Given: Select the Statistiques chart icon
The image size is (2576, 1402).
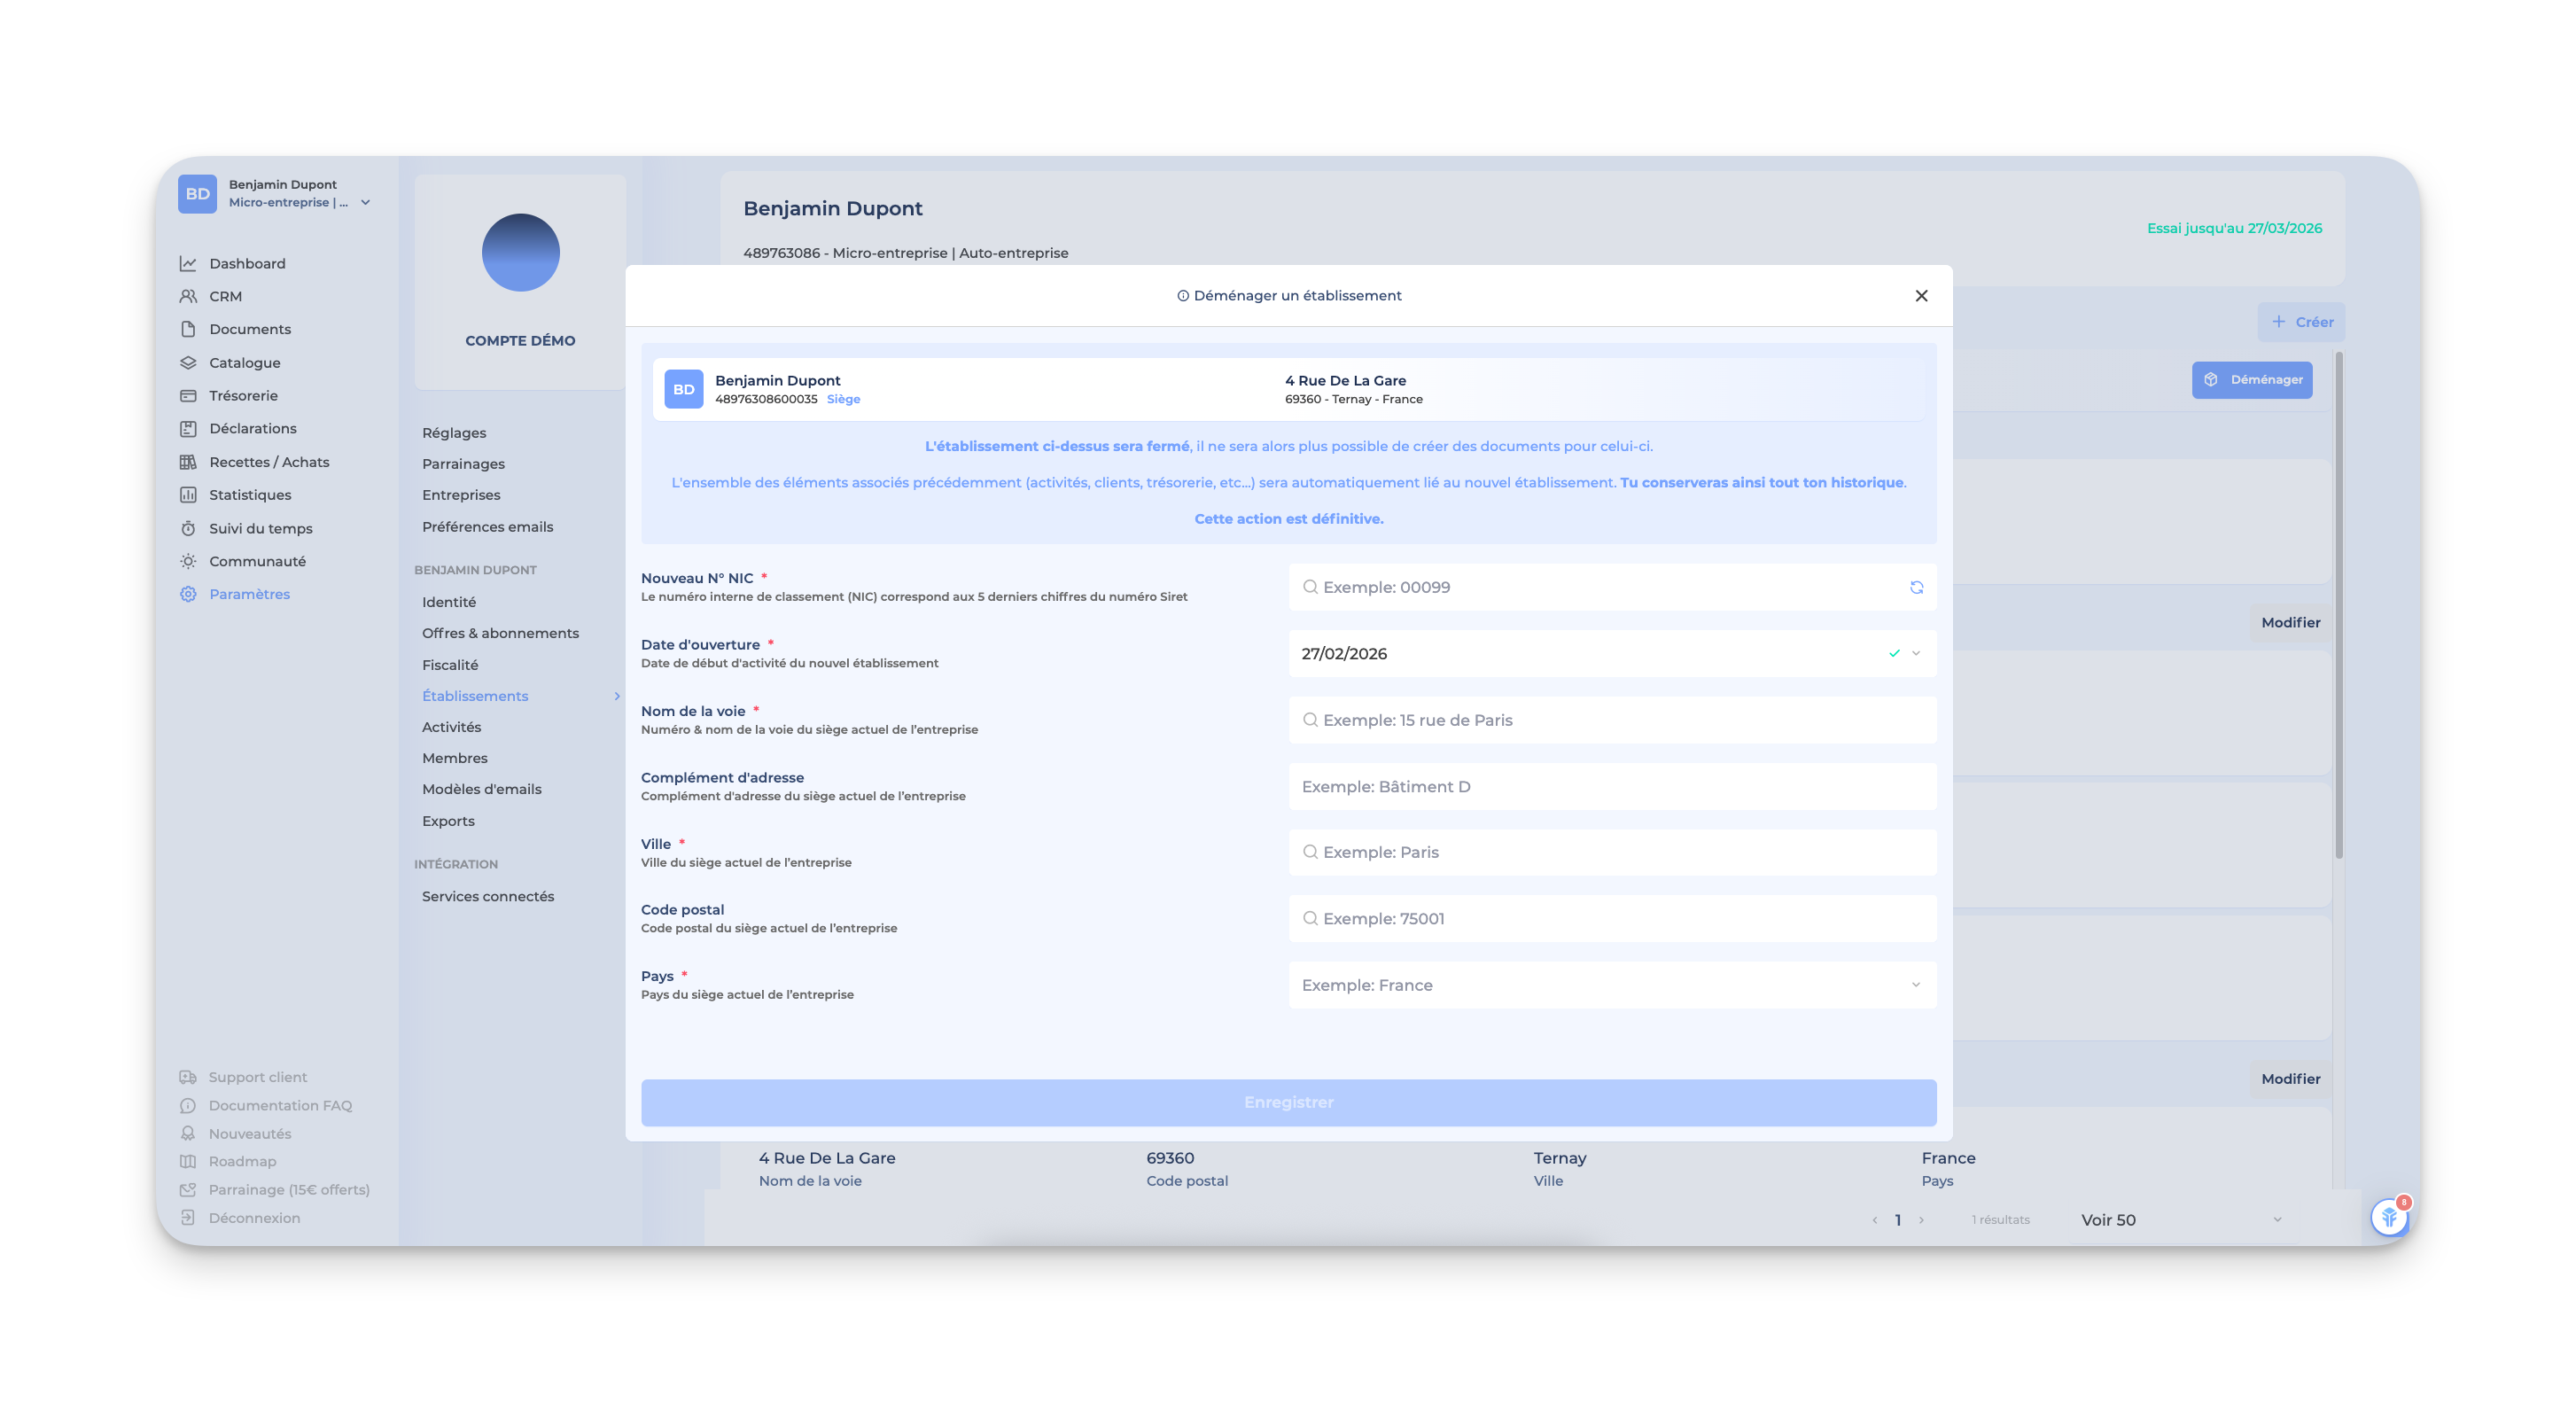Looking at the screenshot, I should click(x=188, y=495).
